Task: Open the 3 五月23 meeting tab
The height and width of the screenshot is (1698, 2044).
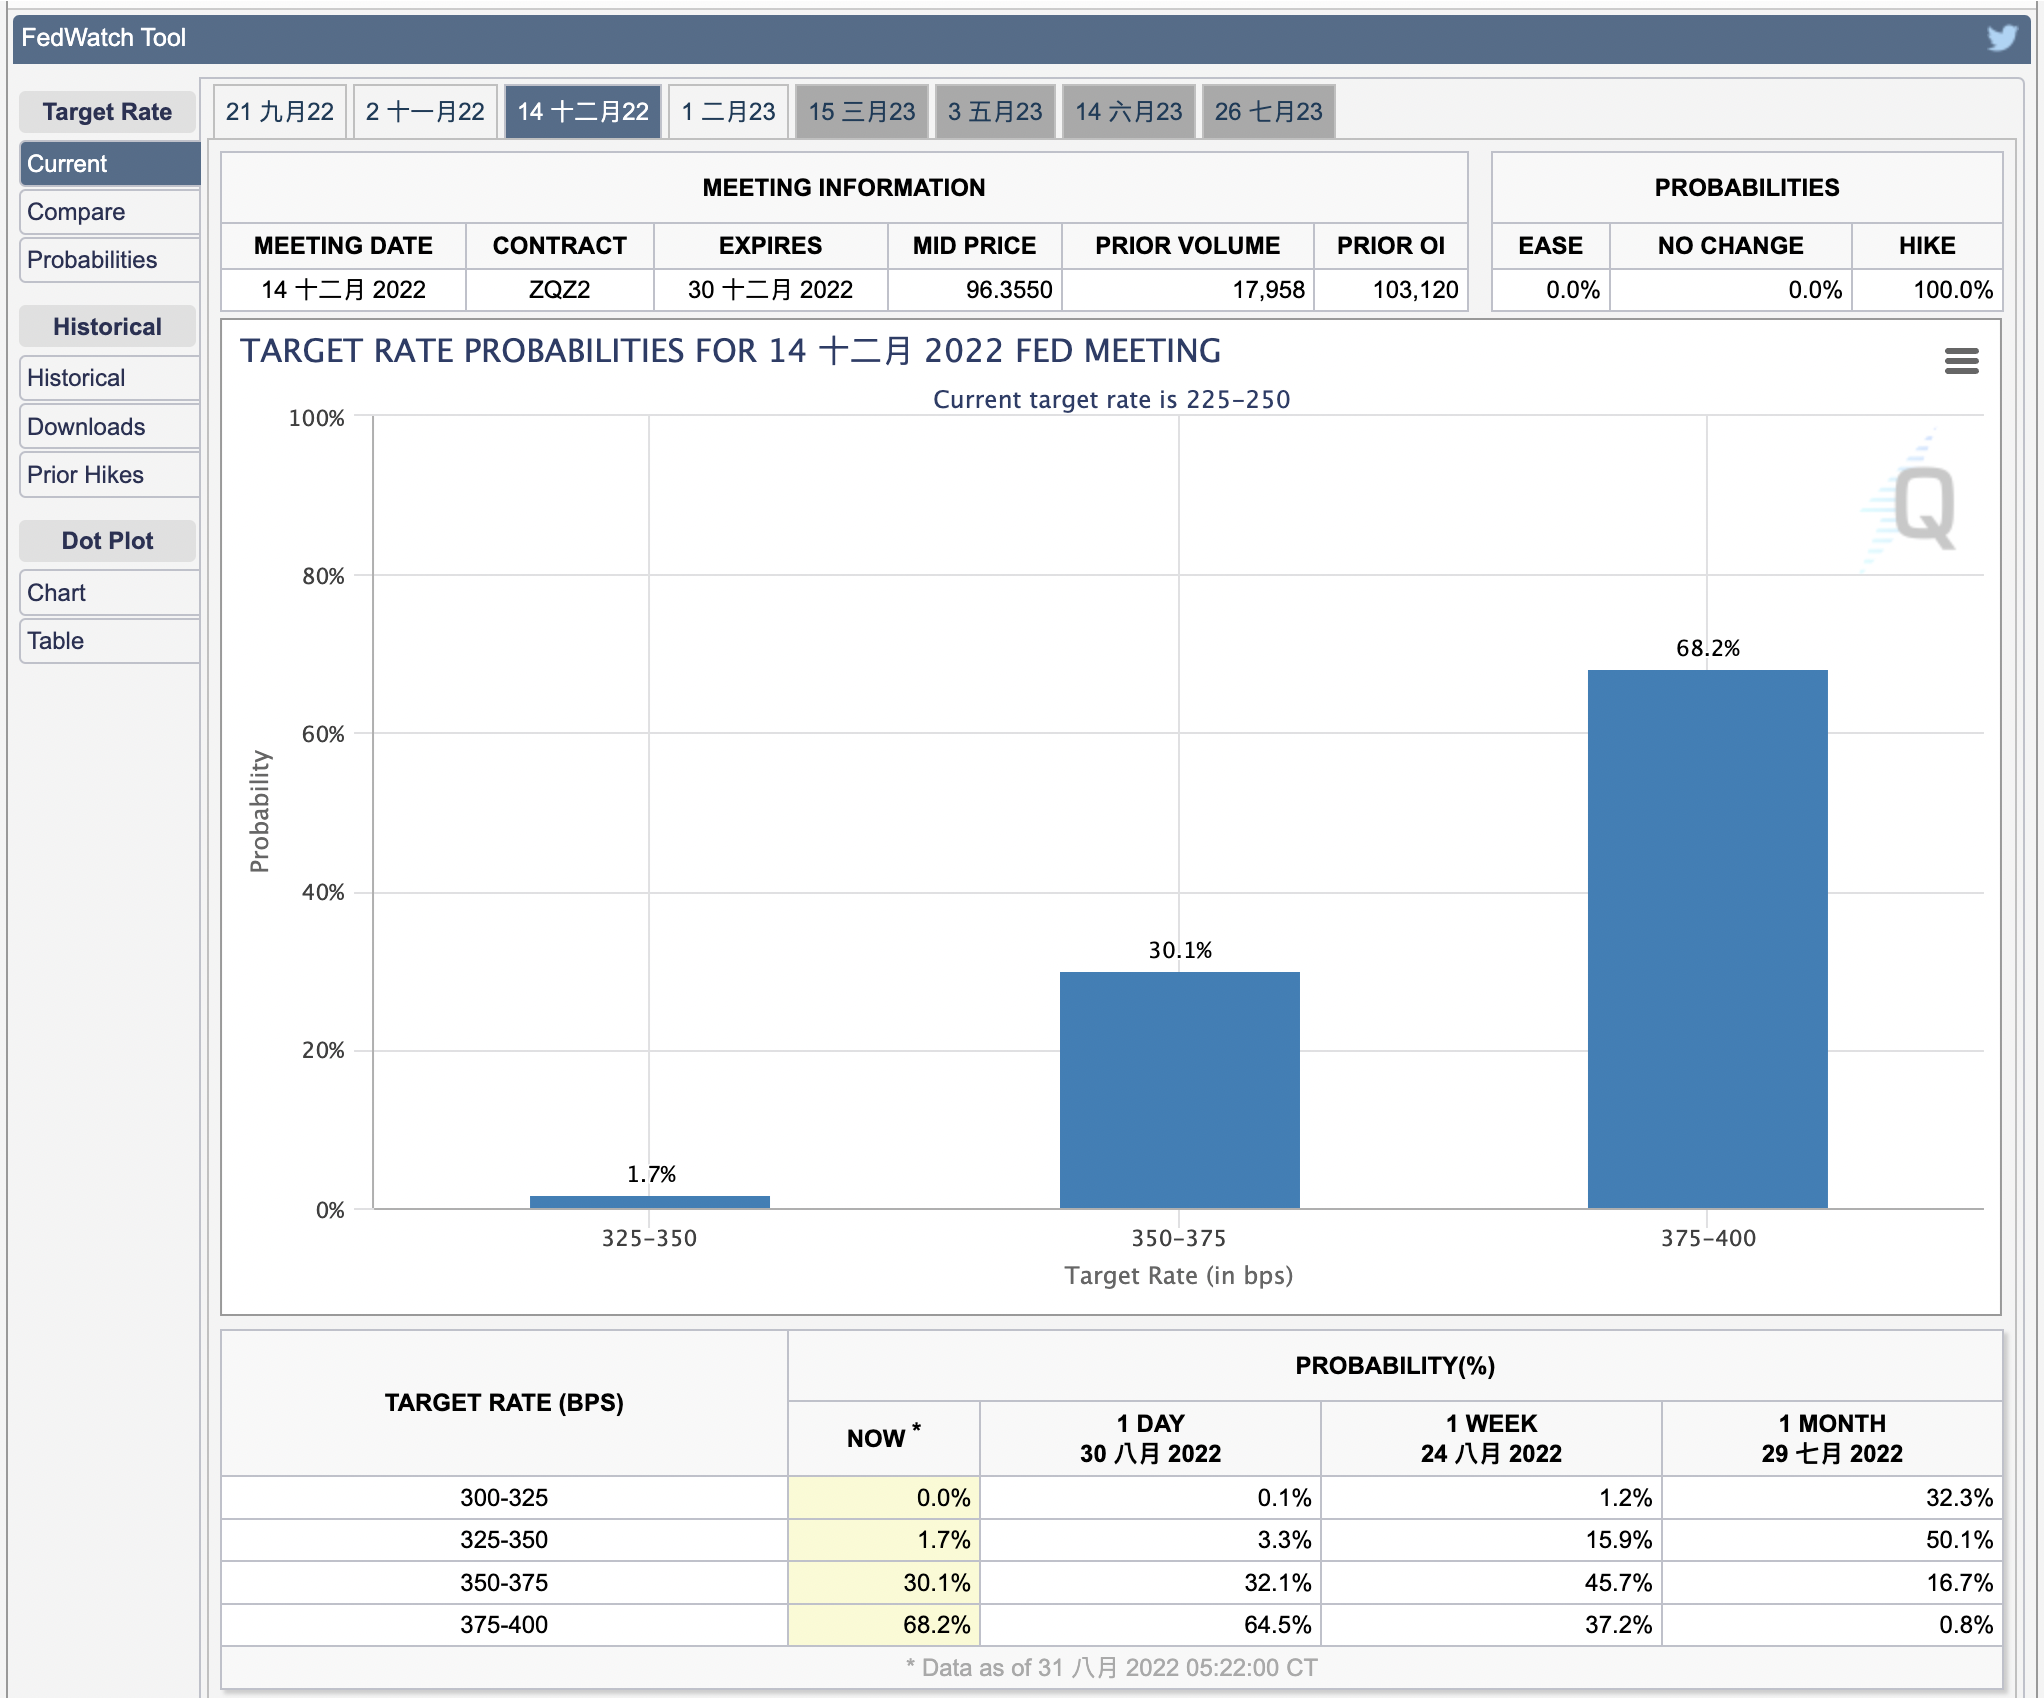Action: (x=995, y=111)
